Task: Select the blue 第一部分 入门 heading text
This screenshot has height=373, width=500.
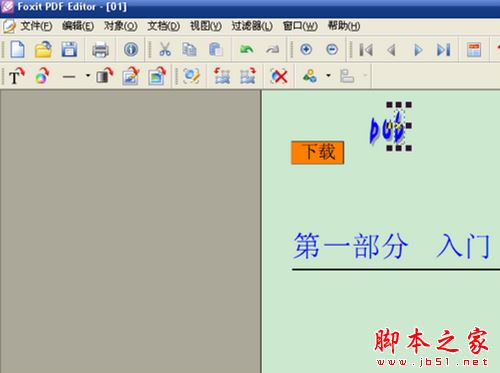Action: (392, 247)
